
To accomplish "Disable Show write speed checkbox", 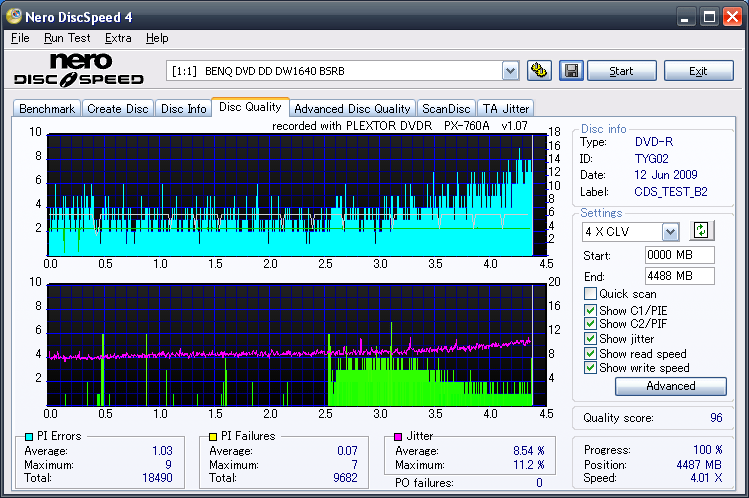I will [x=590, y=368].
